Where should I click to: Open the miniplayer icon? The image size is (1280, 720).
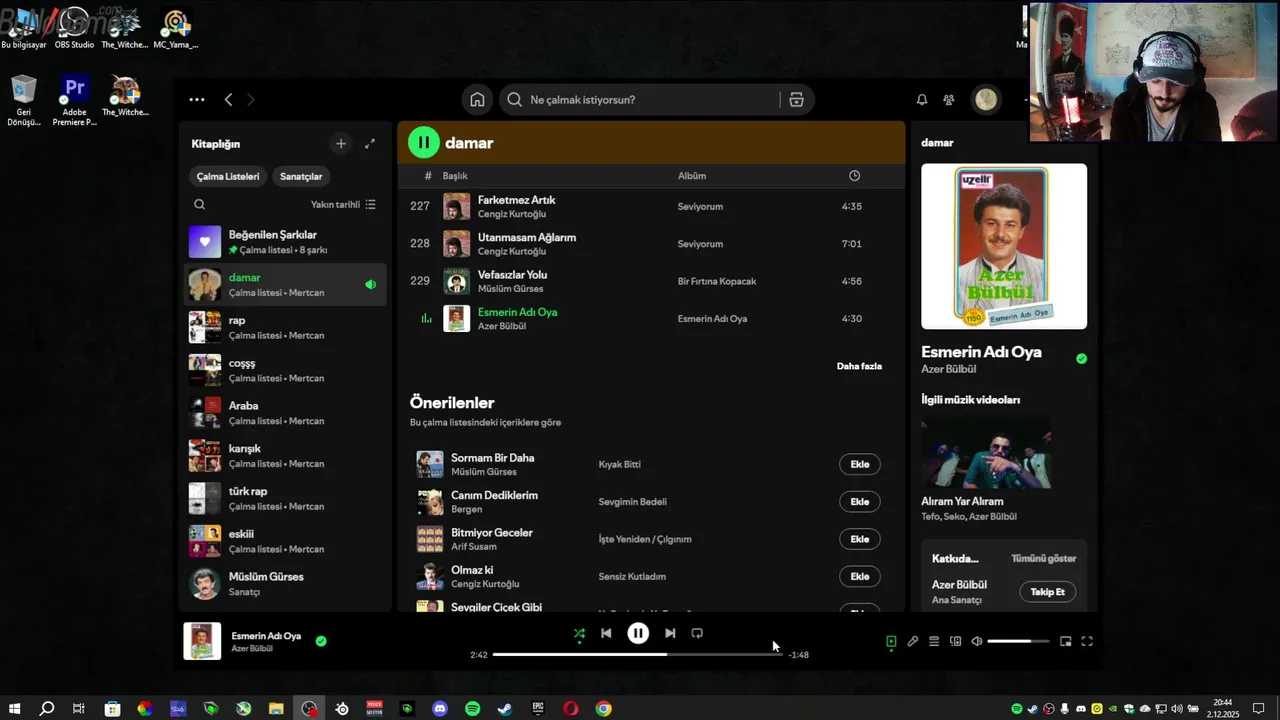click(1065, 641)
